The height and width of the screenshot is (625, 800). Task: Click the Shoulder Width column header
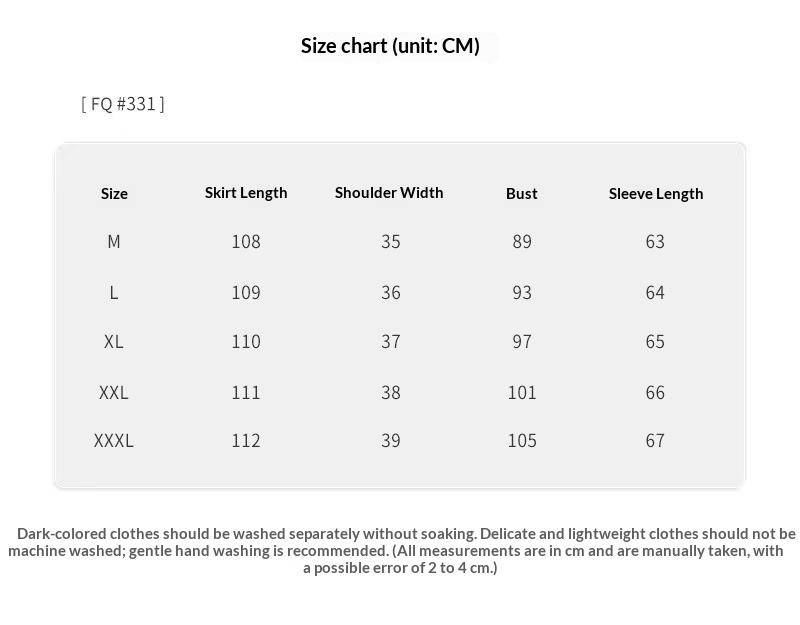coord(389,193)
